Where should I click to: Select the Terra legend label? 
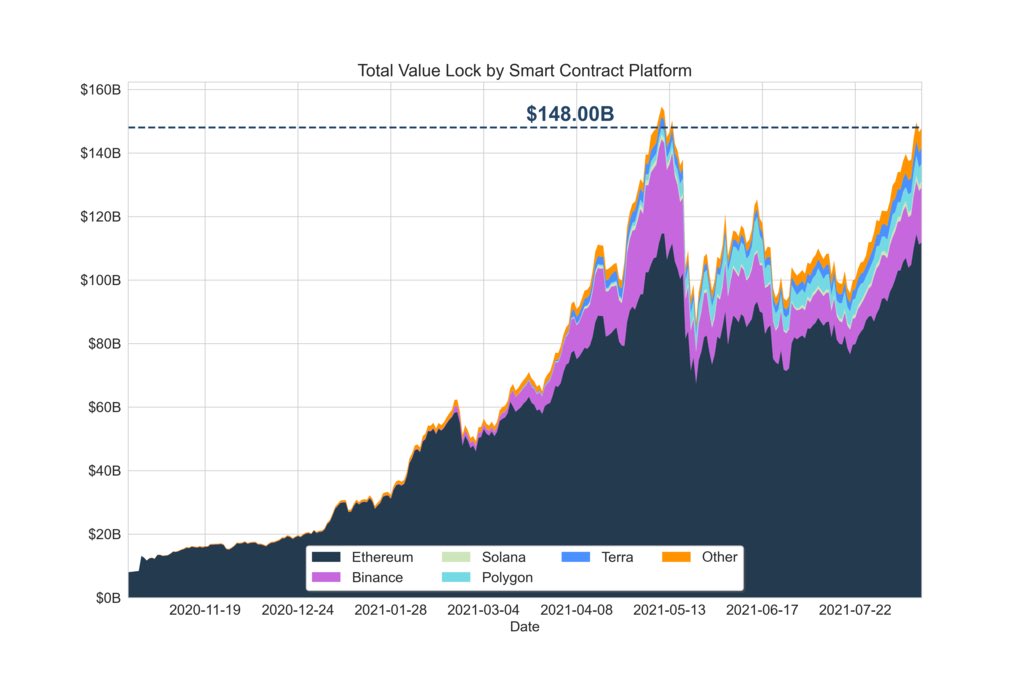click(617, 557)
